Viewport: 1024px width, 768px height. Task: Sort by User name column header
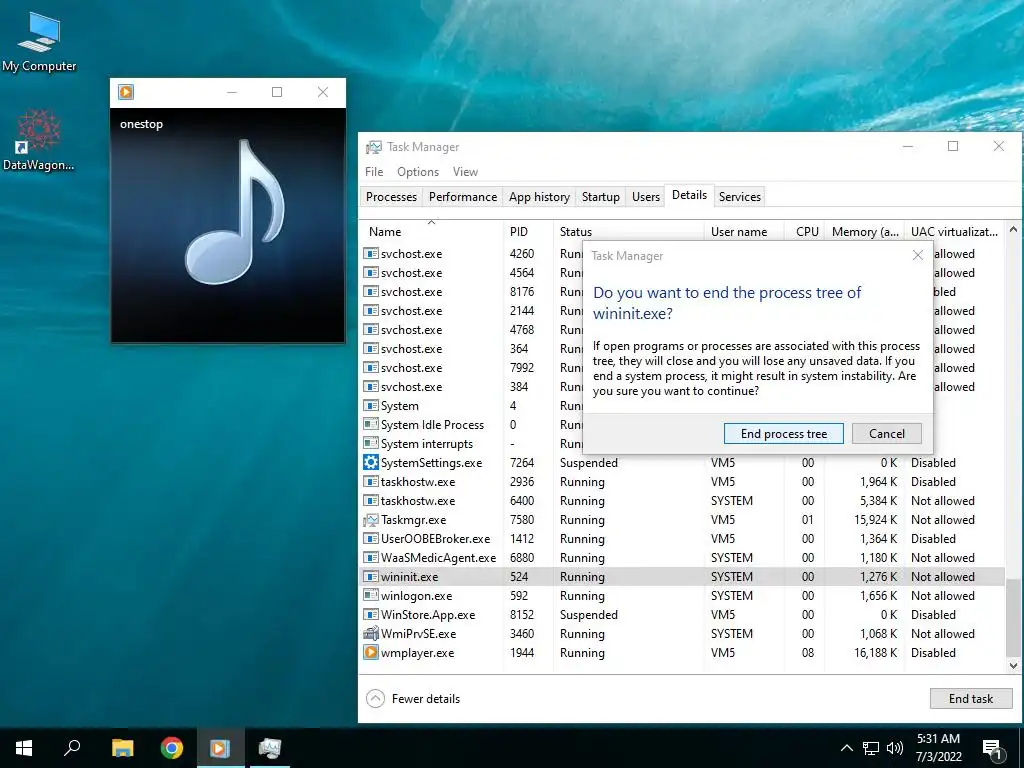click(x=744, y=231)
